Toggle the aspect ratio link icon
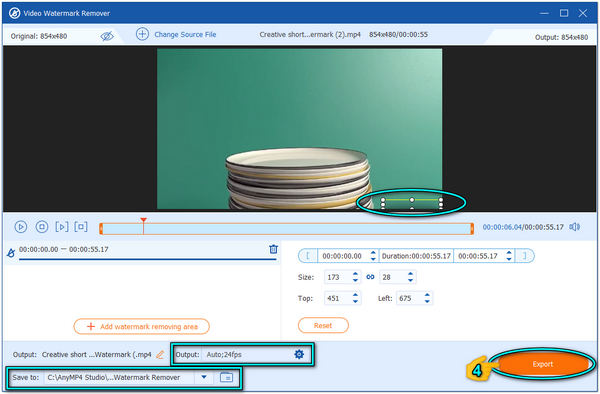Image resolution: width=600 pixels, height=394 pixels. [370, 277]
